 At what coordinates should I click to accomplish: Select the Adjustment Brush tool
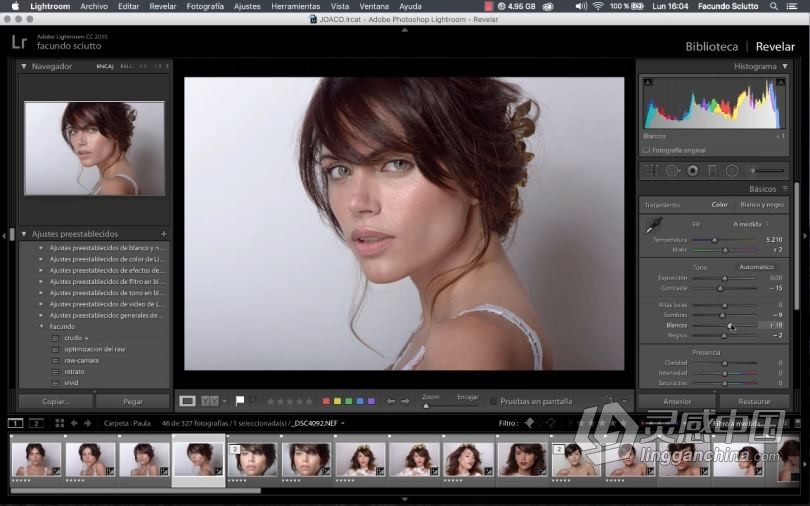[767, 170]
